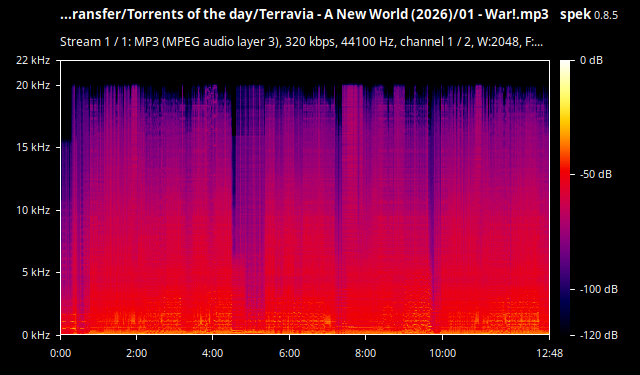The image size is (640, 375).
Task: Click the spectrogram plot area
Action: coord(305,197)
